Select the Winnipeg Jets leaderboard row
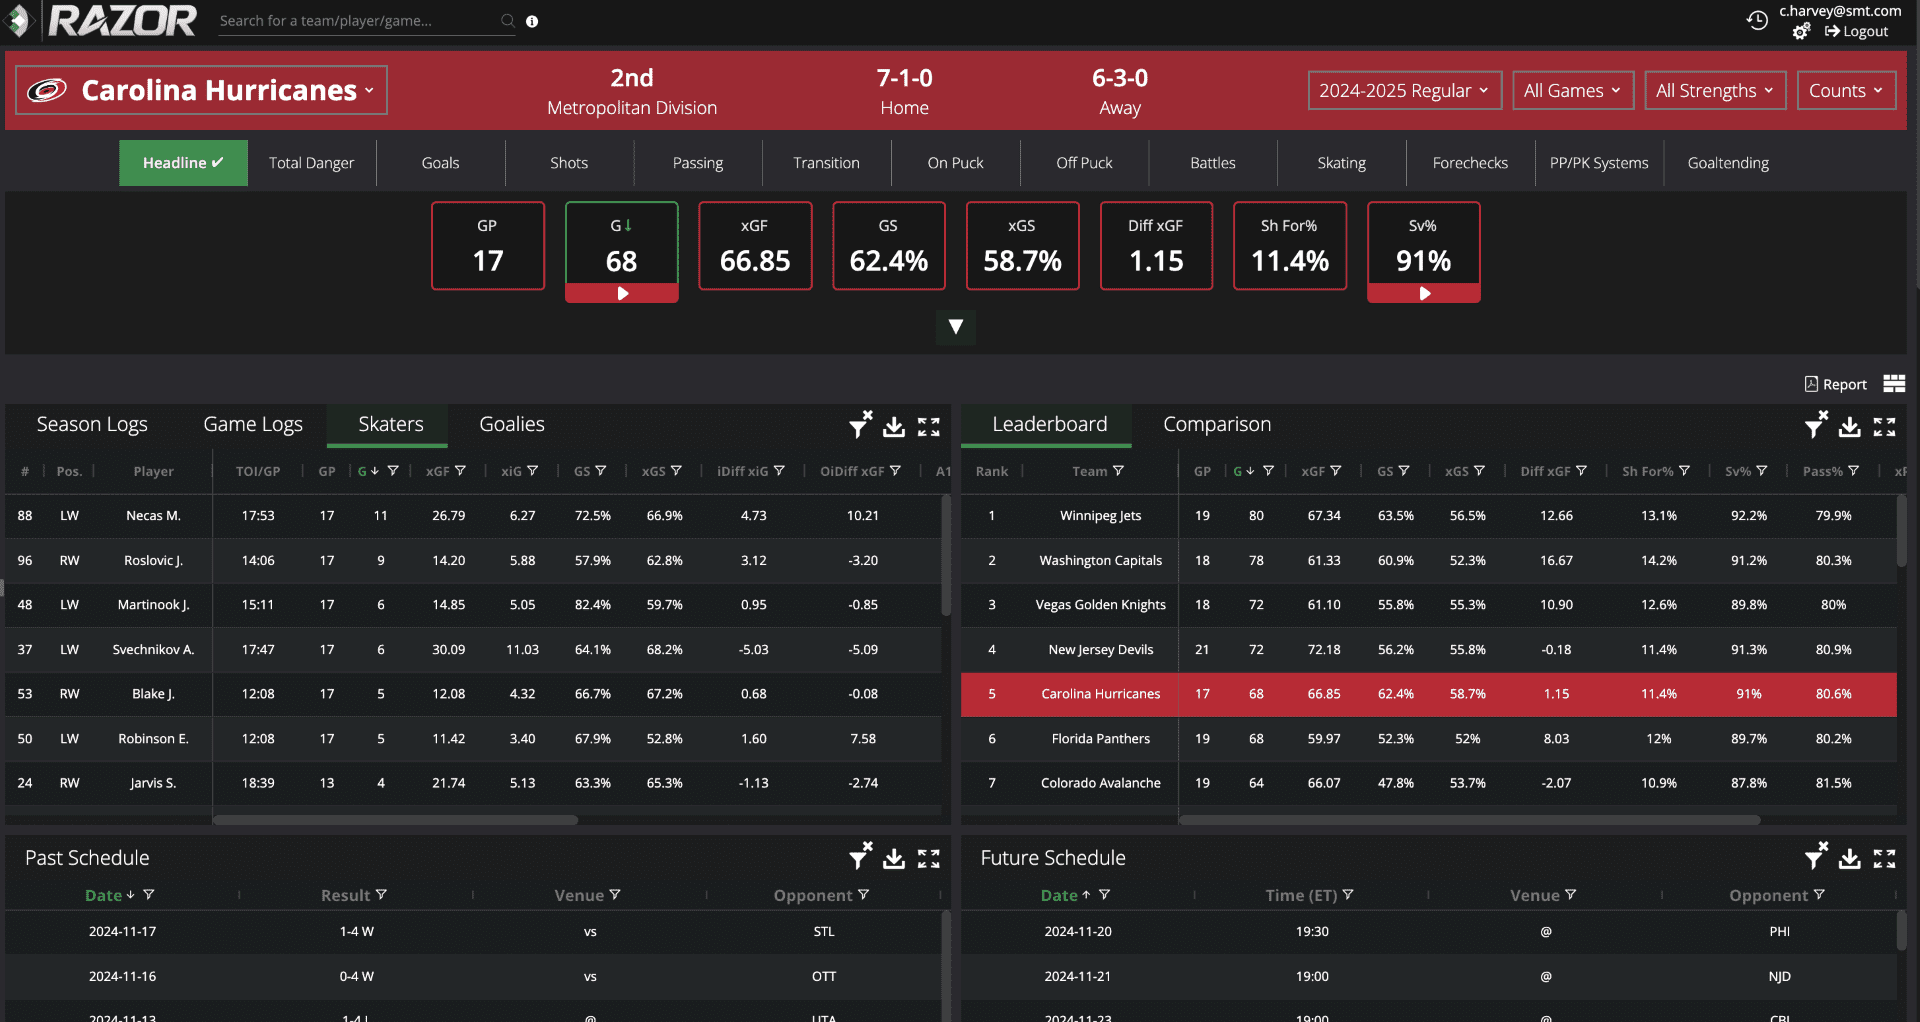The width and height of the screenshot is (1920, 1022). click(x=1428, y=516)
